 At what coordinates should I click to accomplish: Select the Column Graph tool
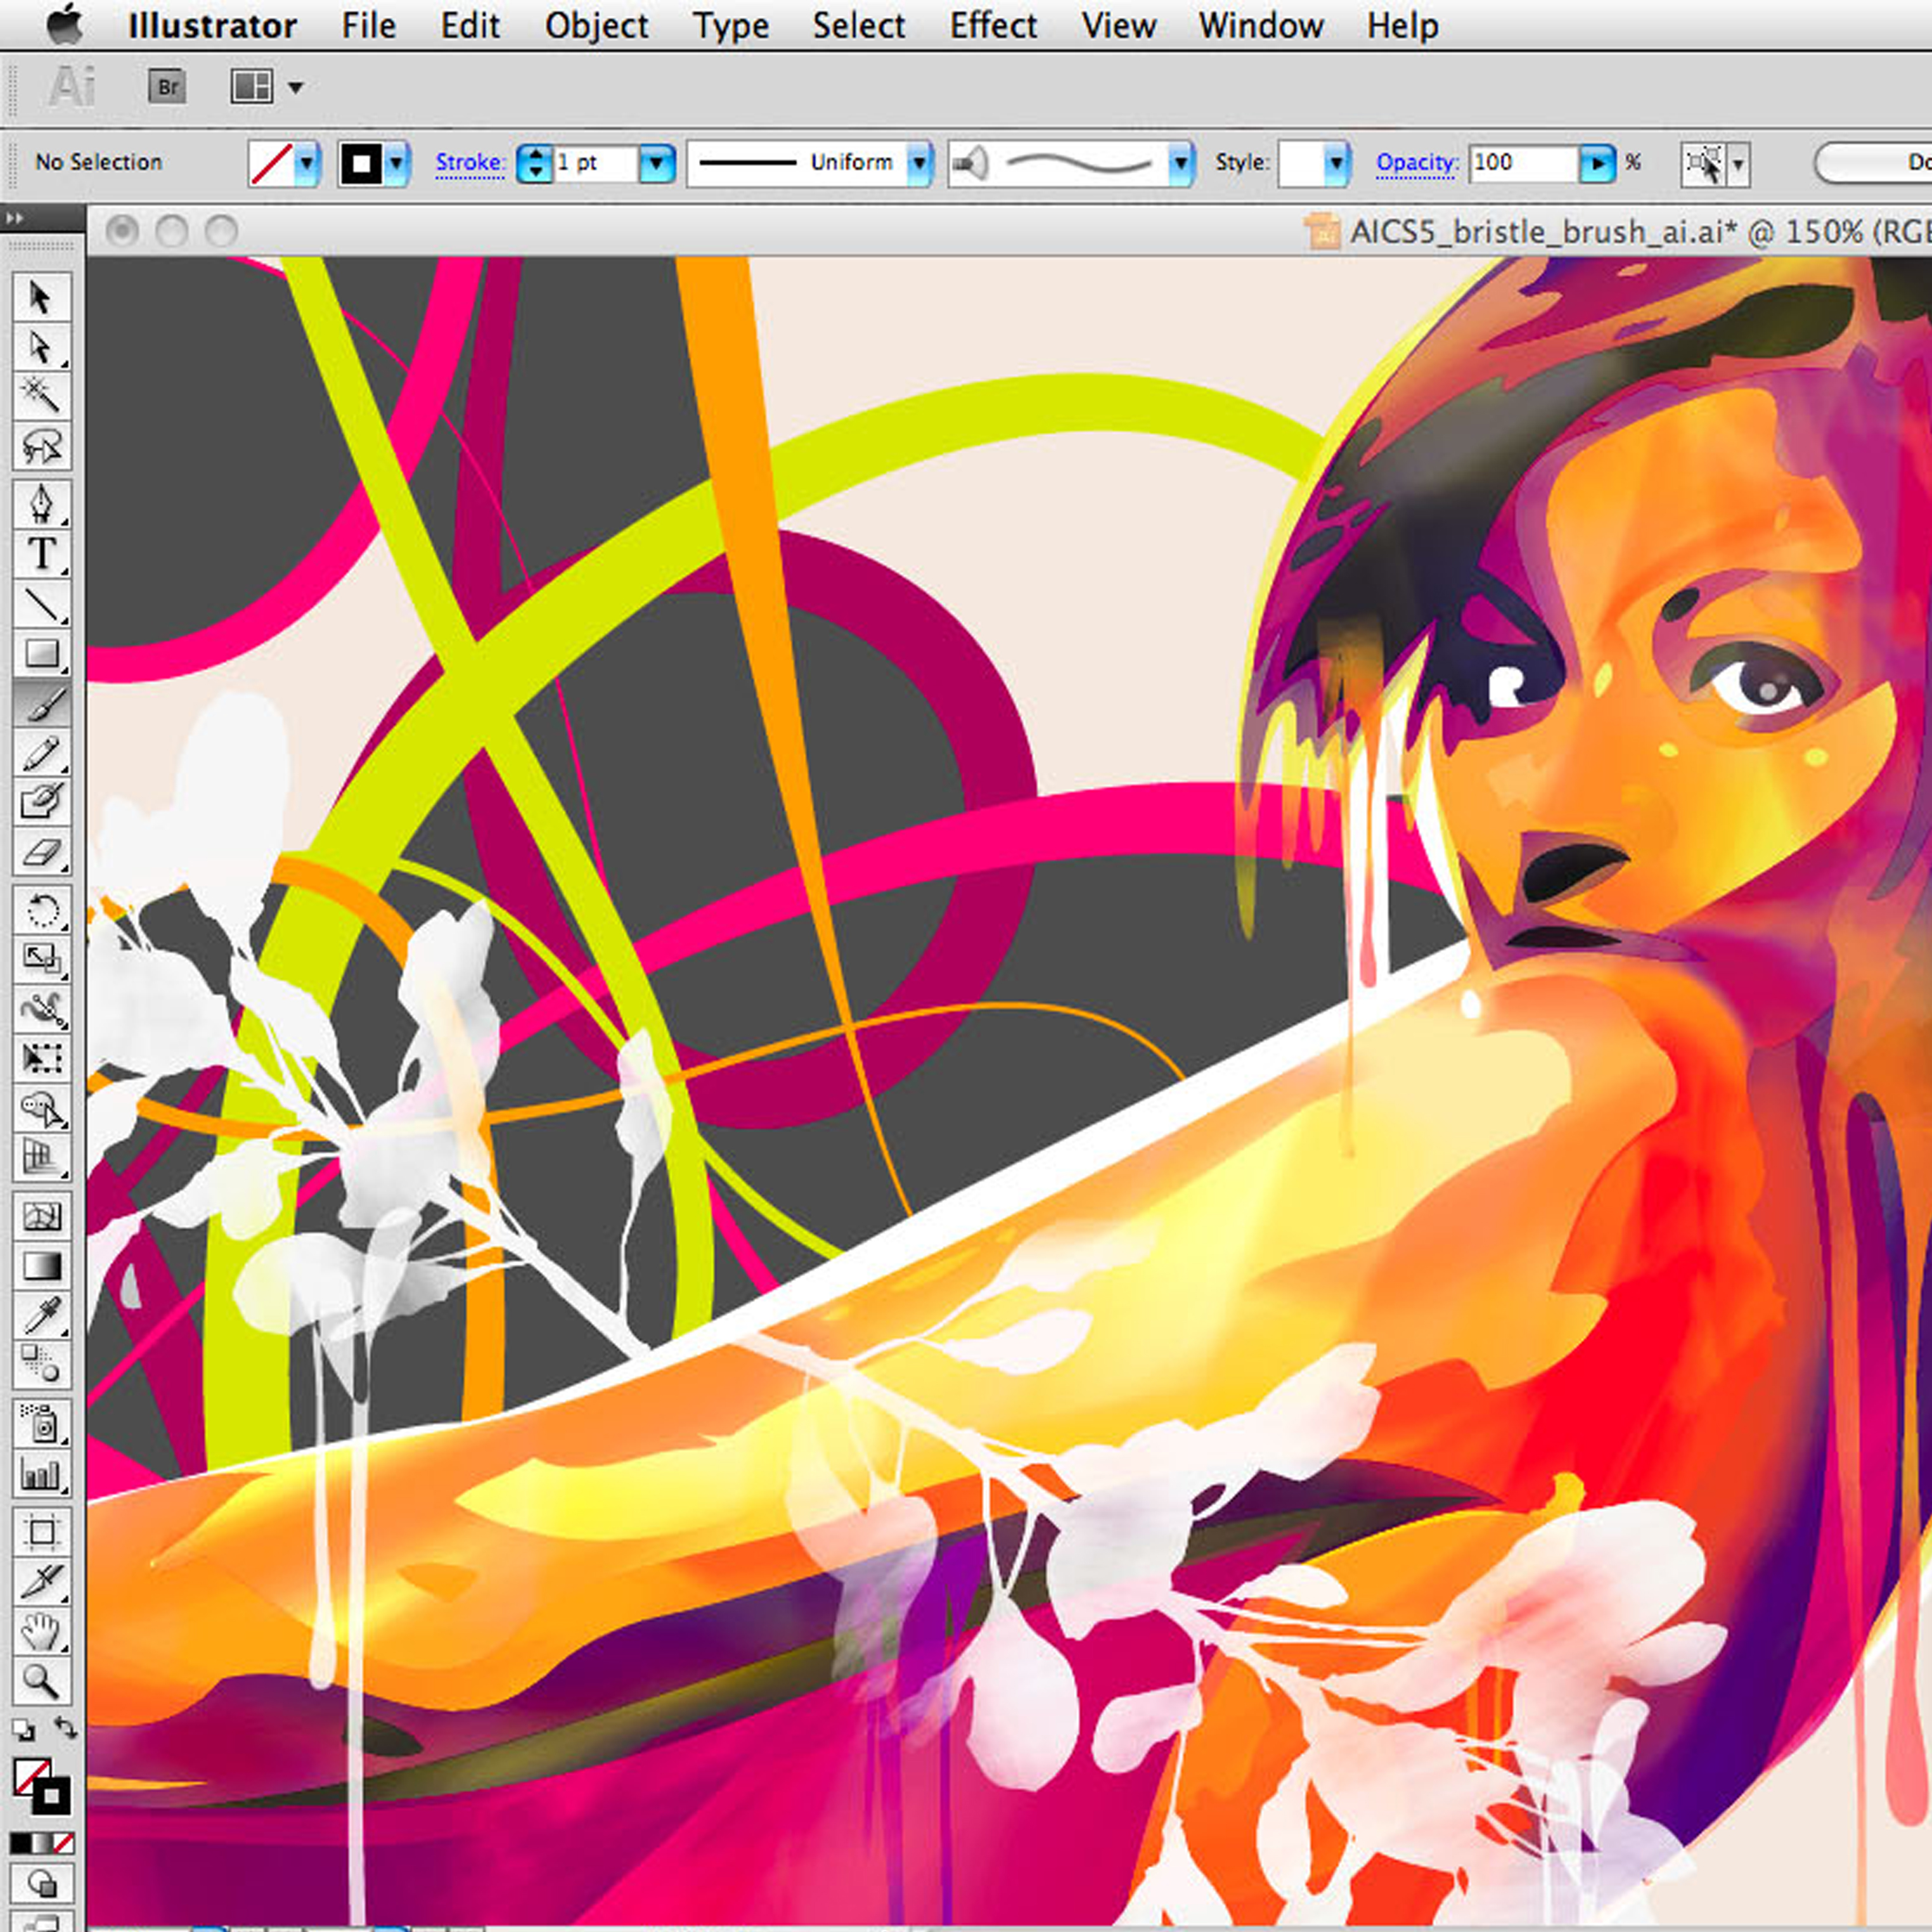click(41, 1474)
